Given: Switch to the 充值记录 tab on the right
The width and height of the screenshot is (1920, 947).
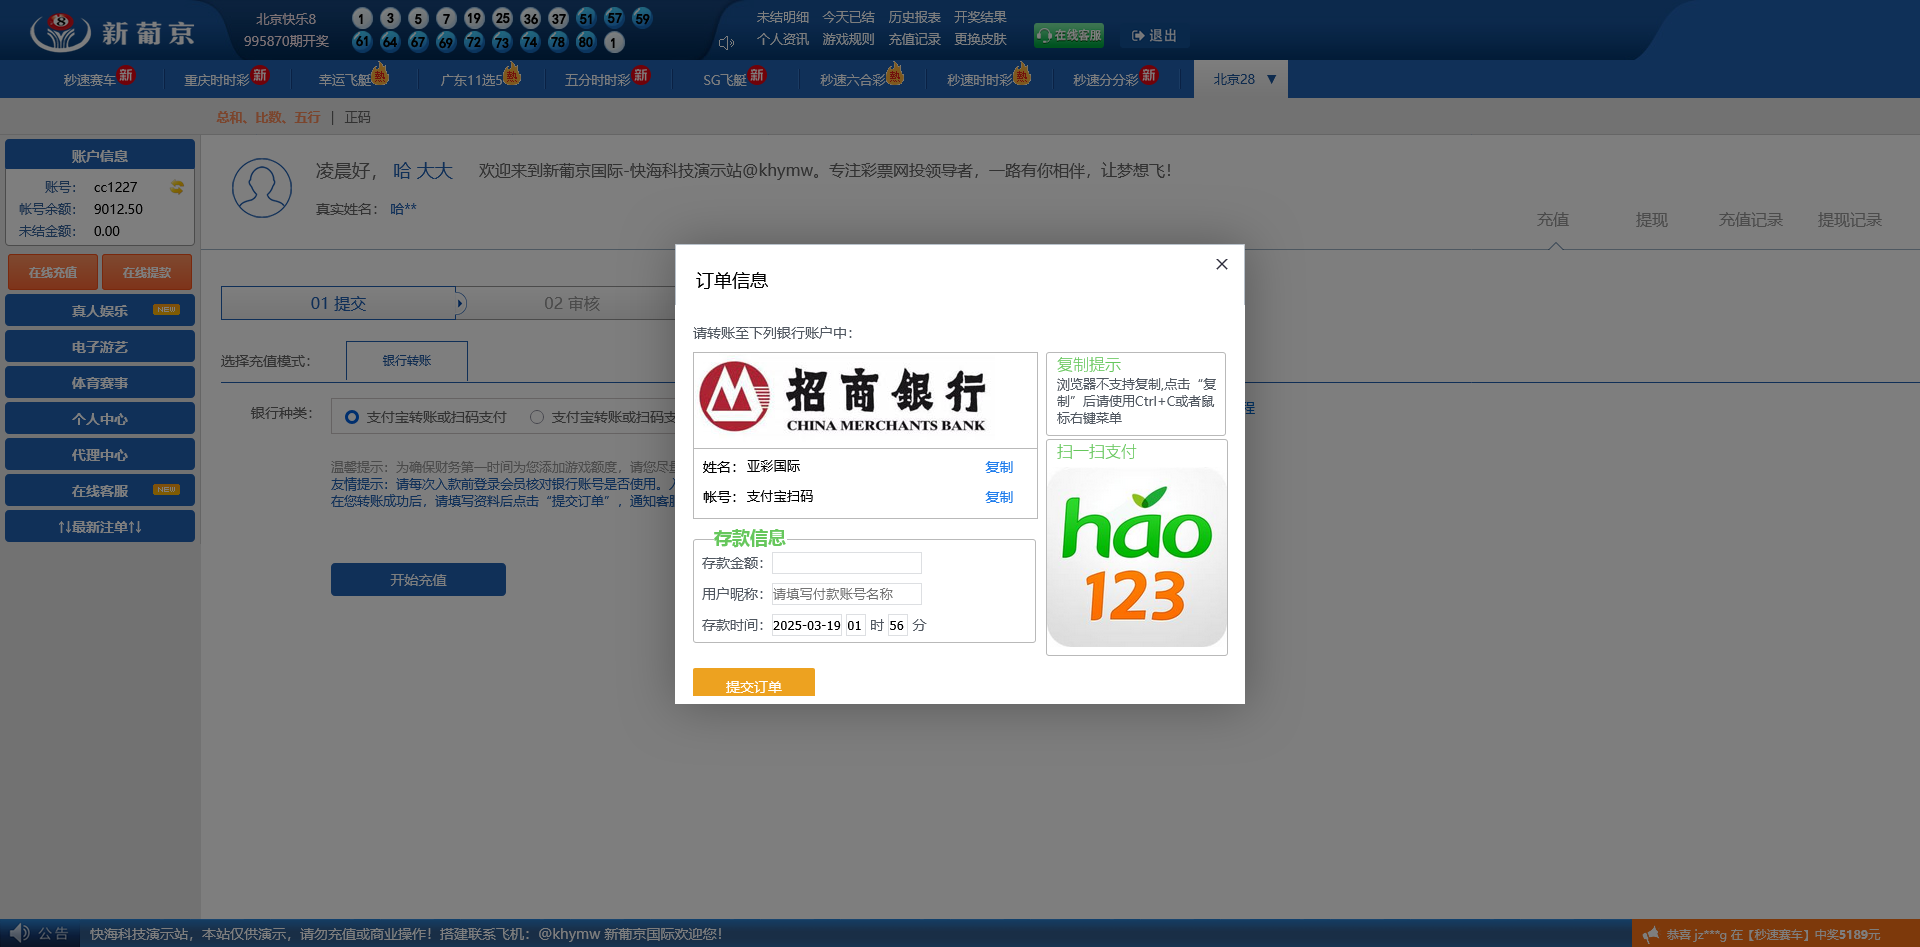Looking at the screenshot, I should 1751,220.
